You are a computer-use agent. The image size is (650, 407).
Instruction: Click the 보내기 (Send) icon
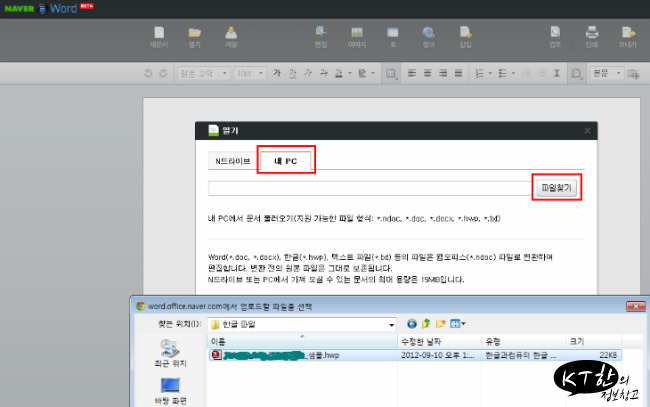[x=628, y=36]
